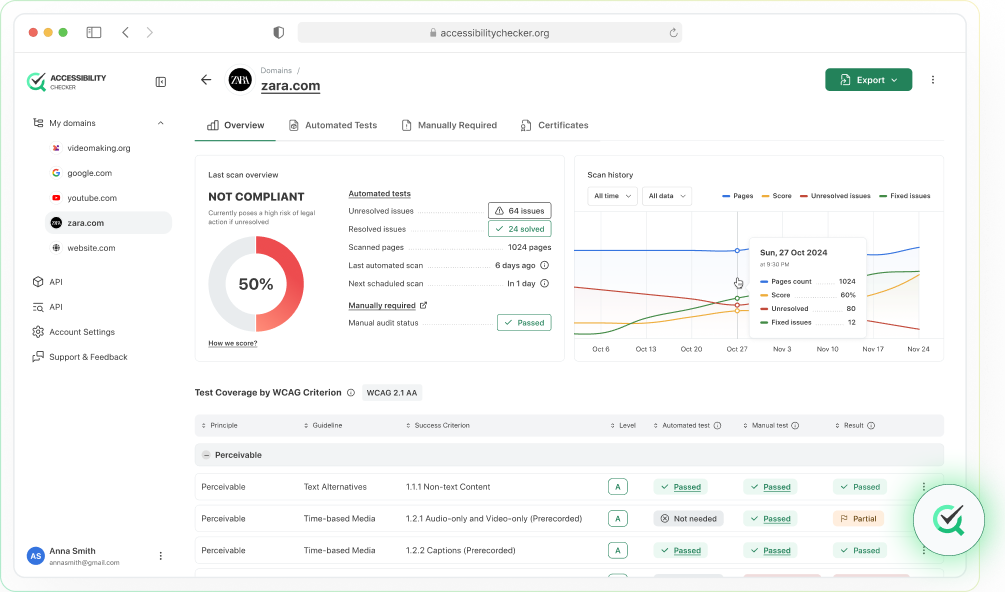Click the AS user avatar

[36, 556]
